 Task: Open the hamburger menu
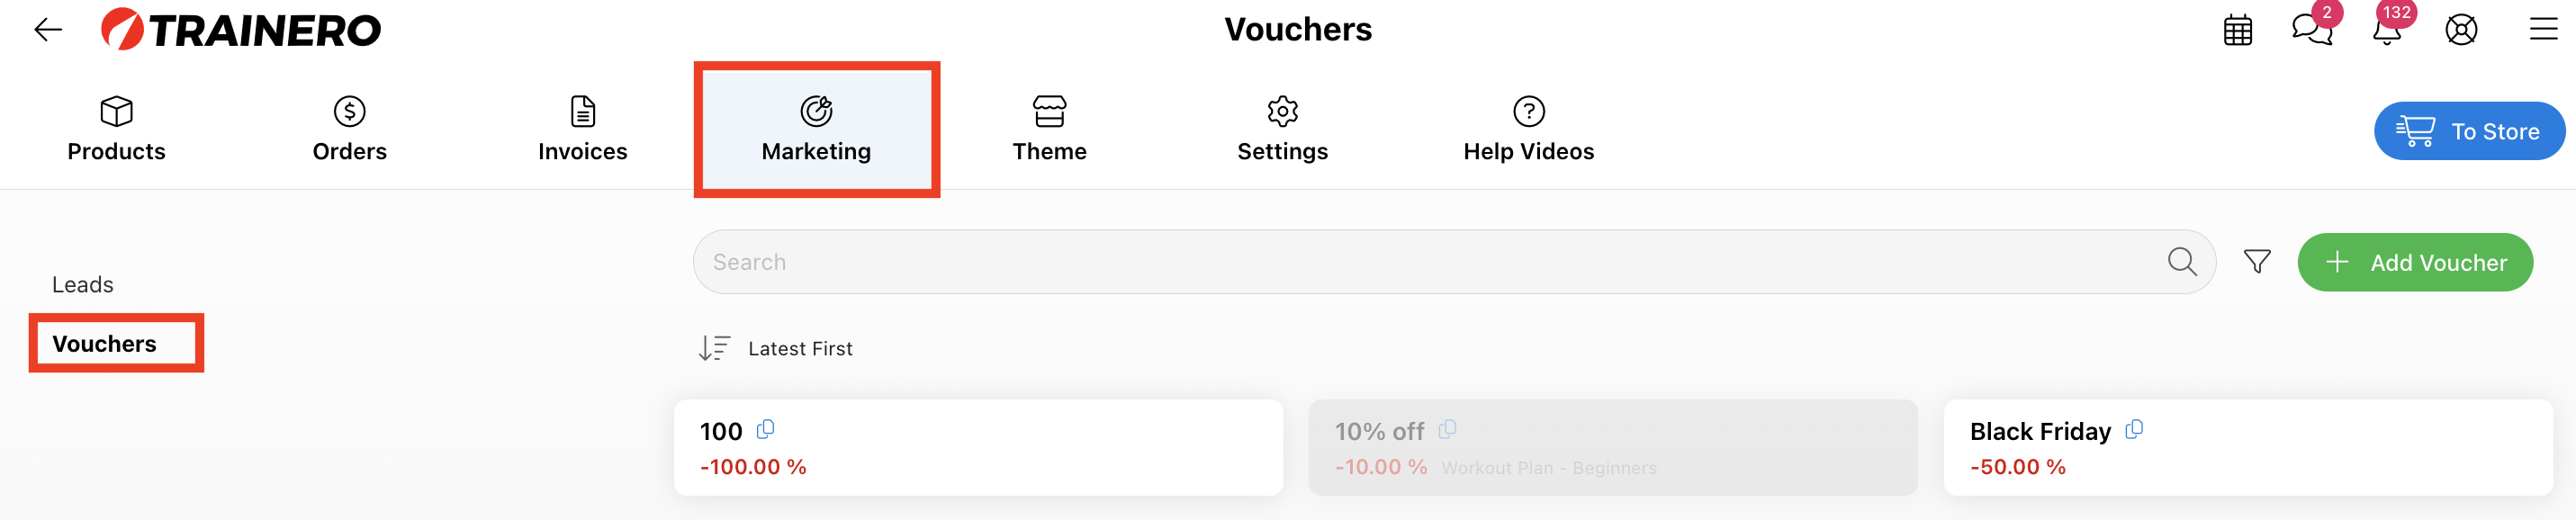pyautogui.click(x=2543, y=29)
